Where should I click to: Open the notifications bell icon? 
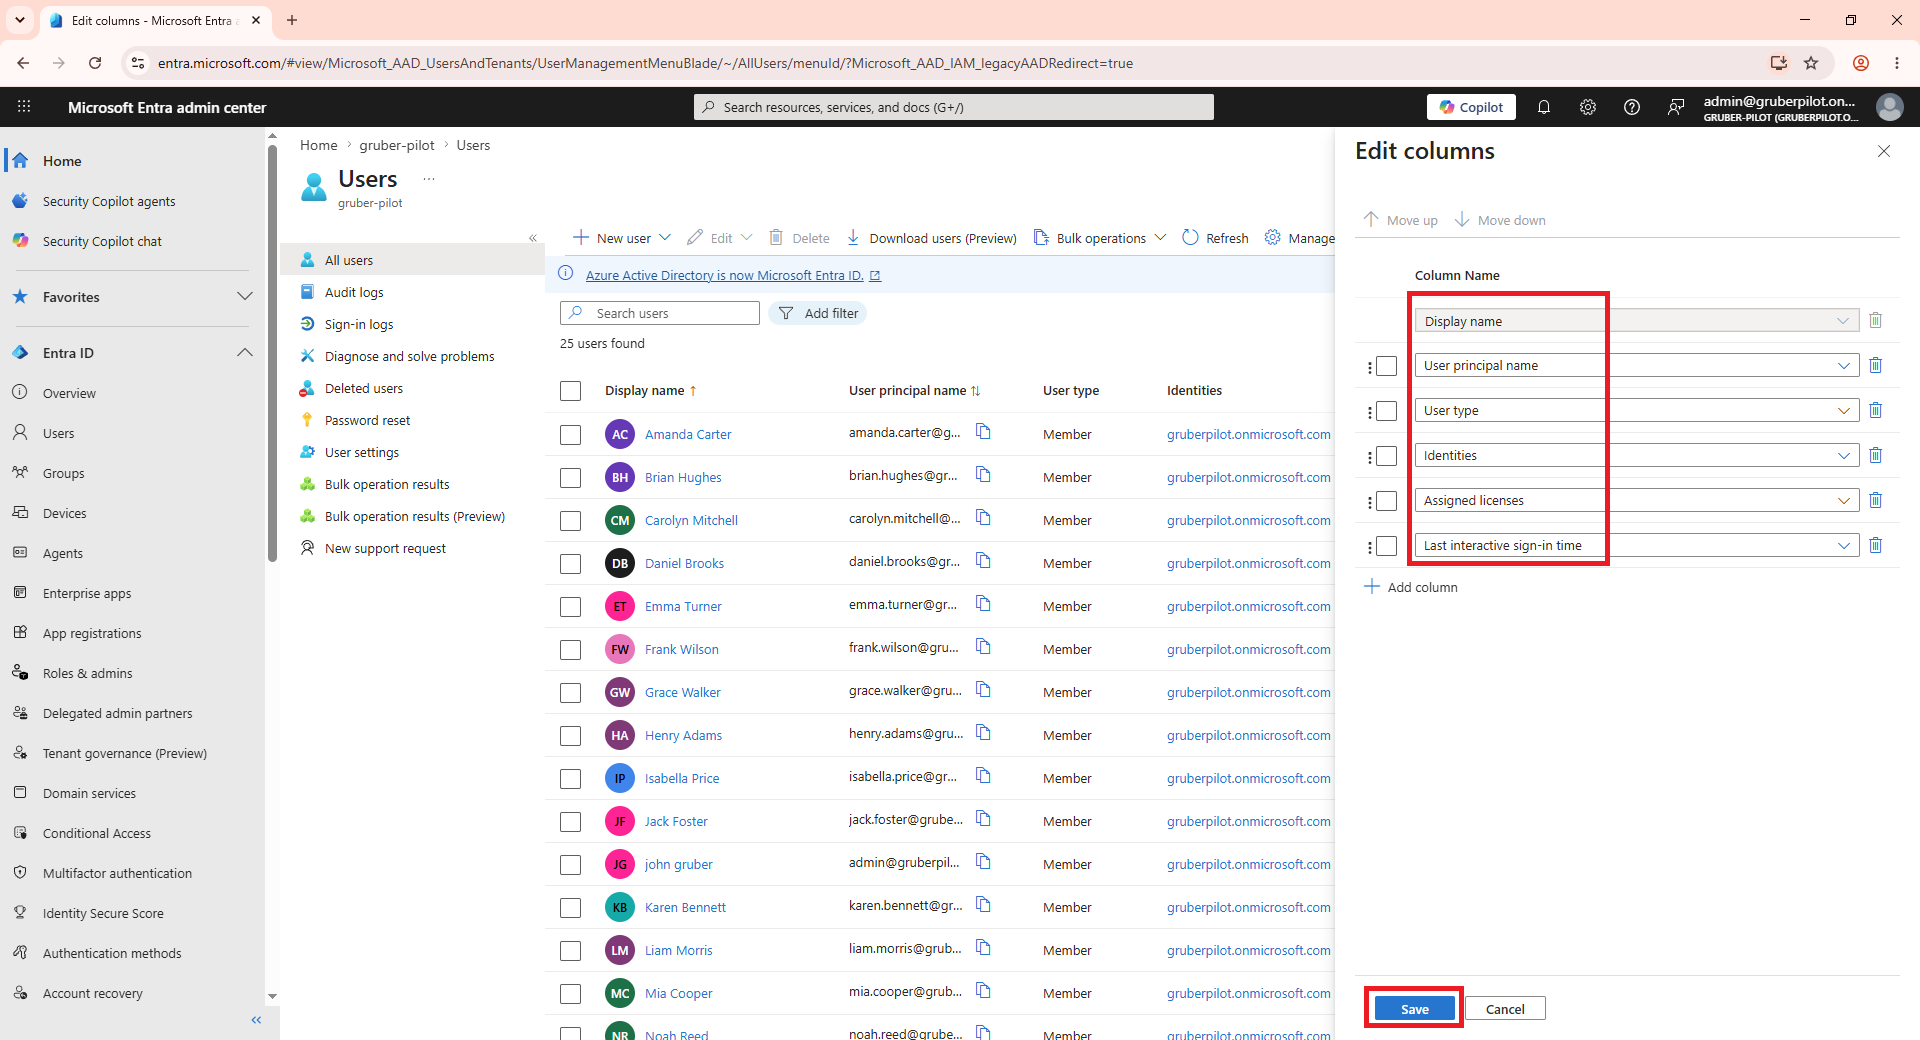[1544, 107]
